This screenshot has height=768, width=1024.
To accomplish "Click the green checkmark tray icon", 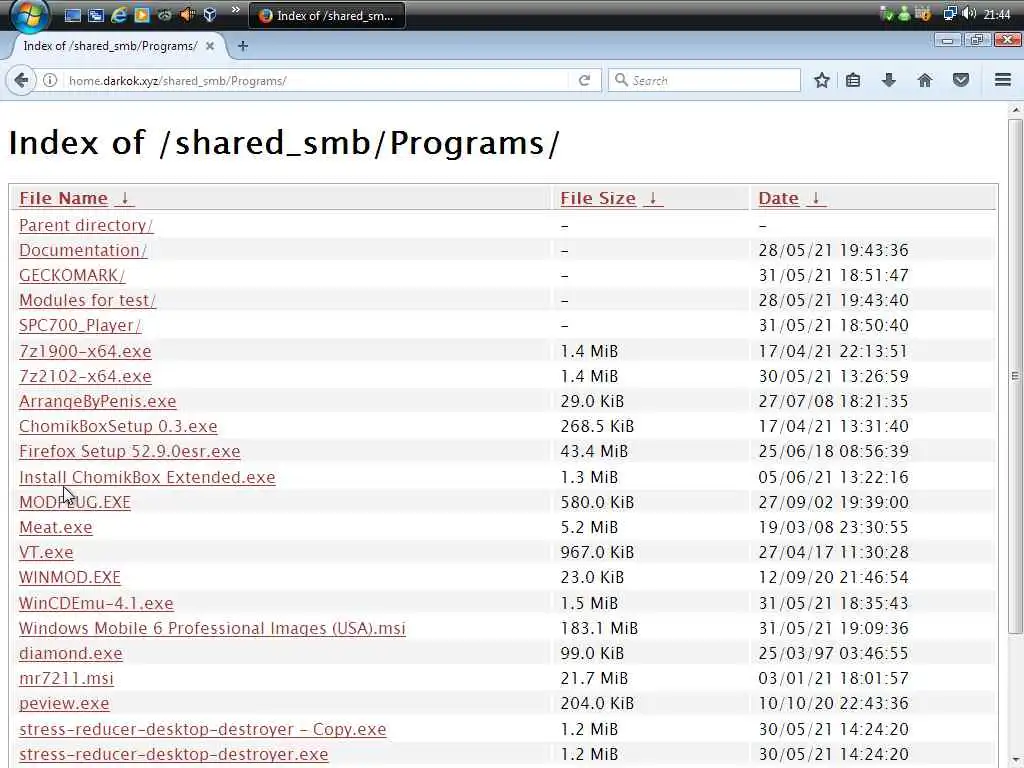I will (887, 14).
